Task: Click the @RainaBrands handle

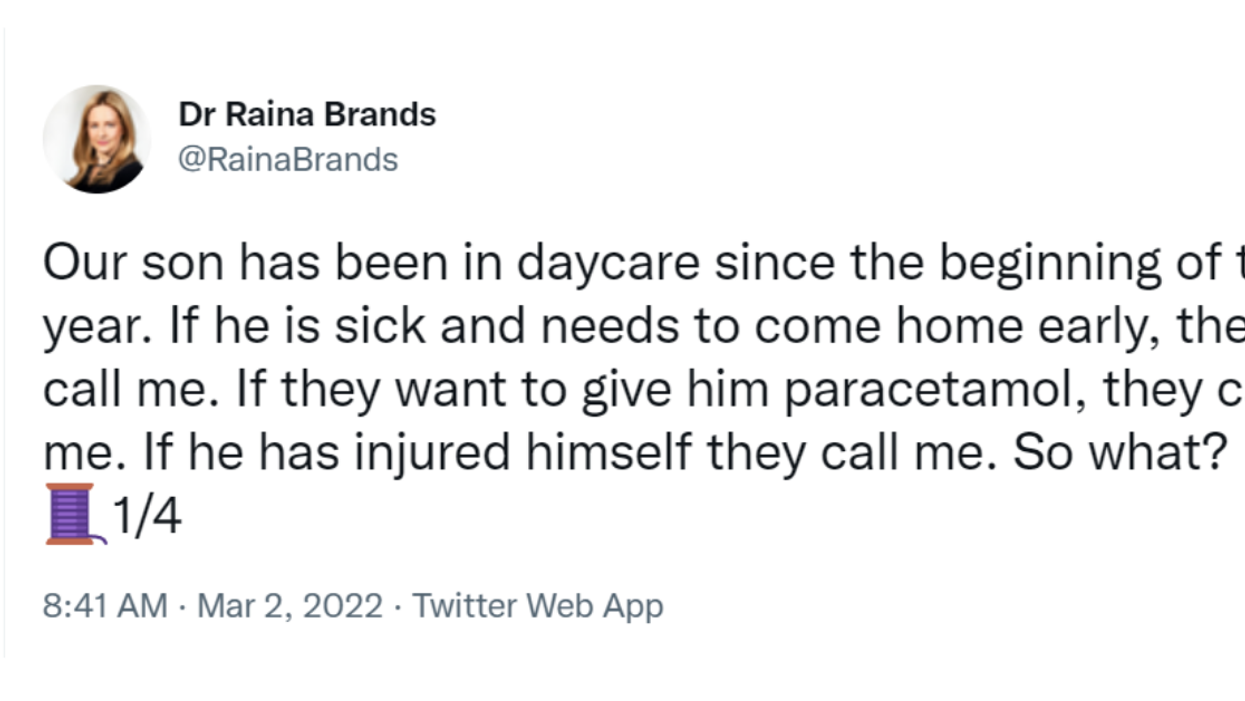Action: pyautogui.click(x=287, y=160)
